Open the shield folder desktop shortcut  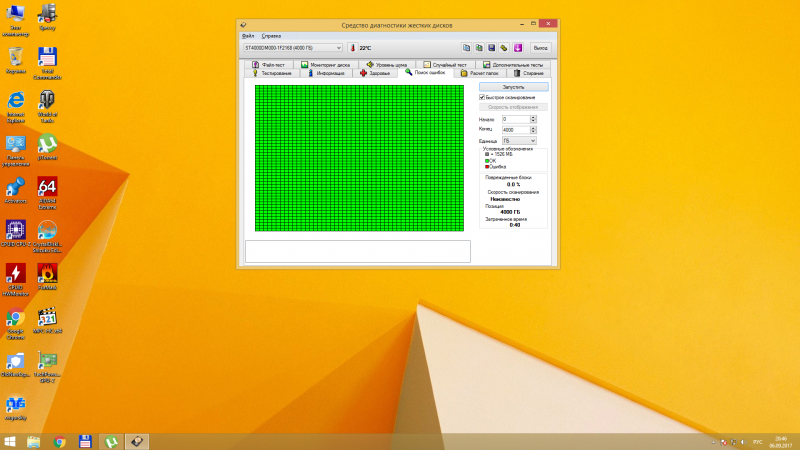tap(16, 364)
